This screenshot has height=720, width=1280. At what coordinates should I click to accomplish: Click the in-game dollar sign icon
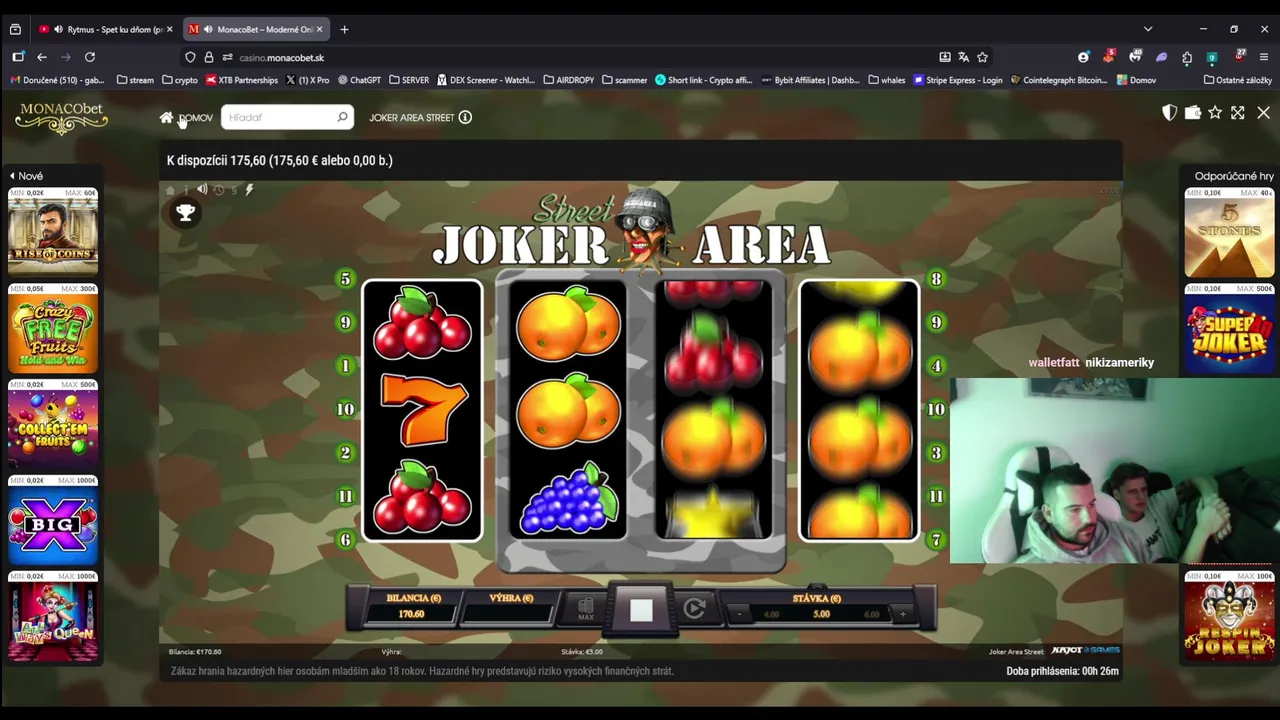click(x=235, y=190)
